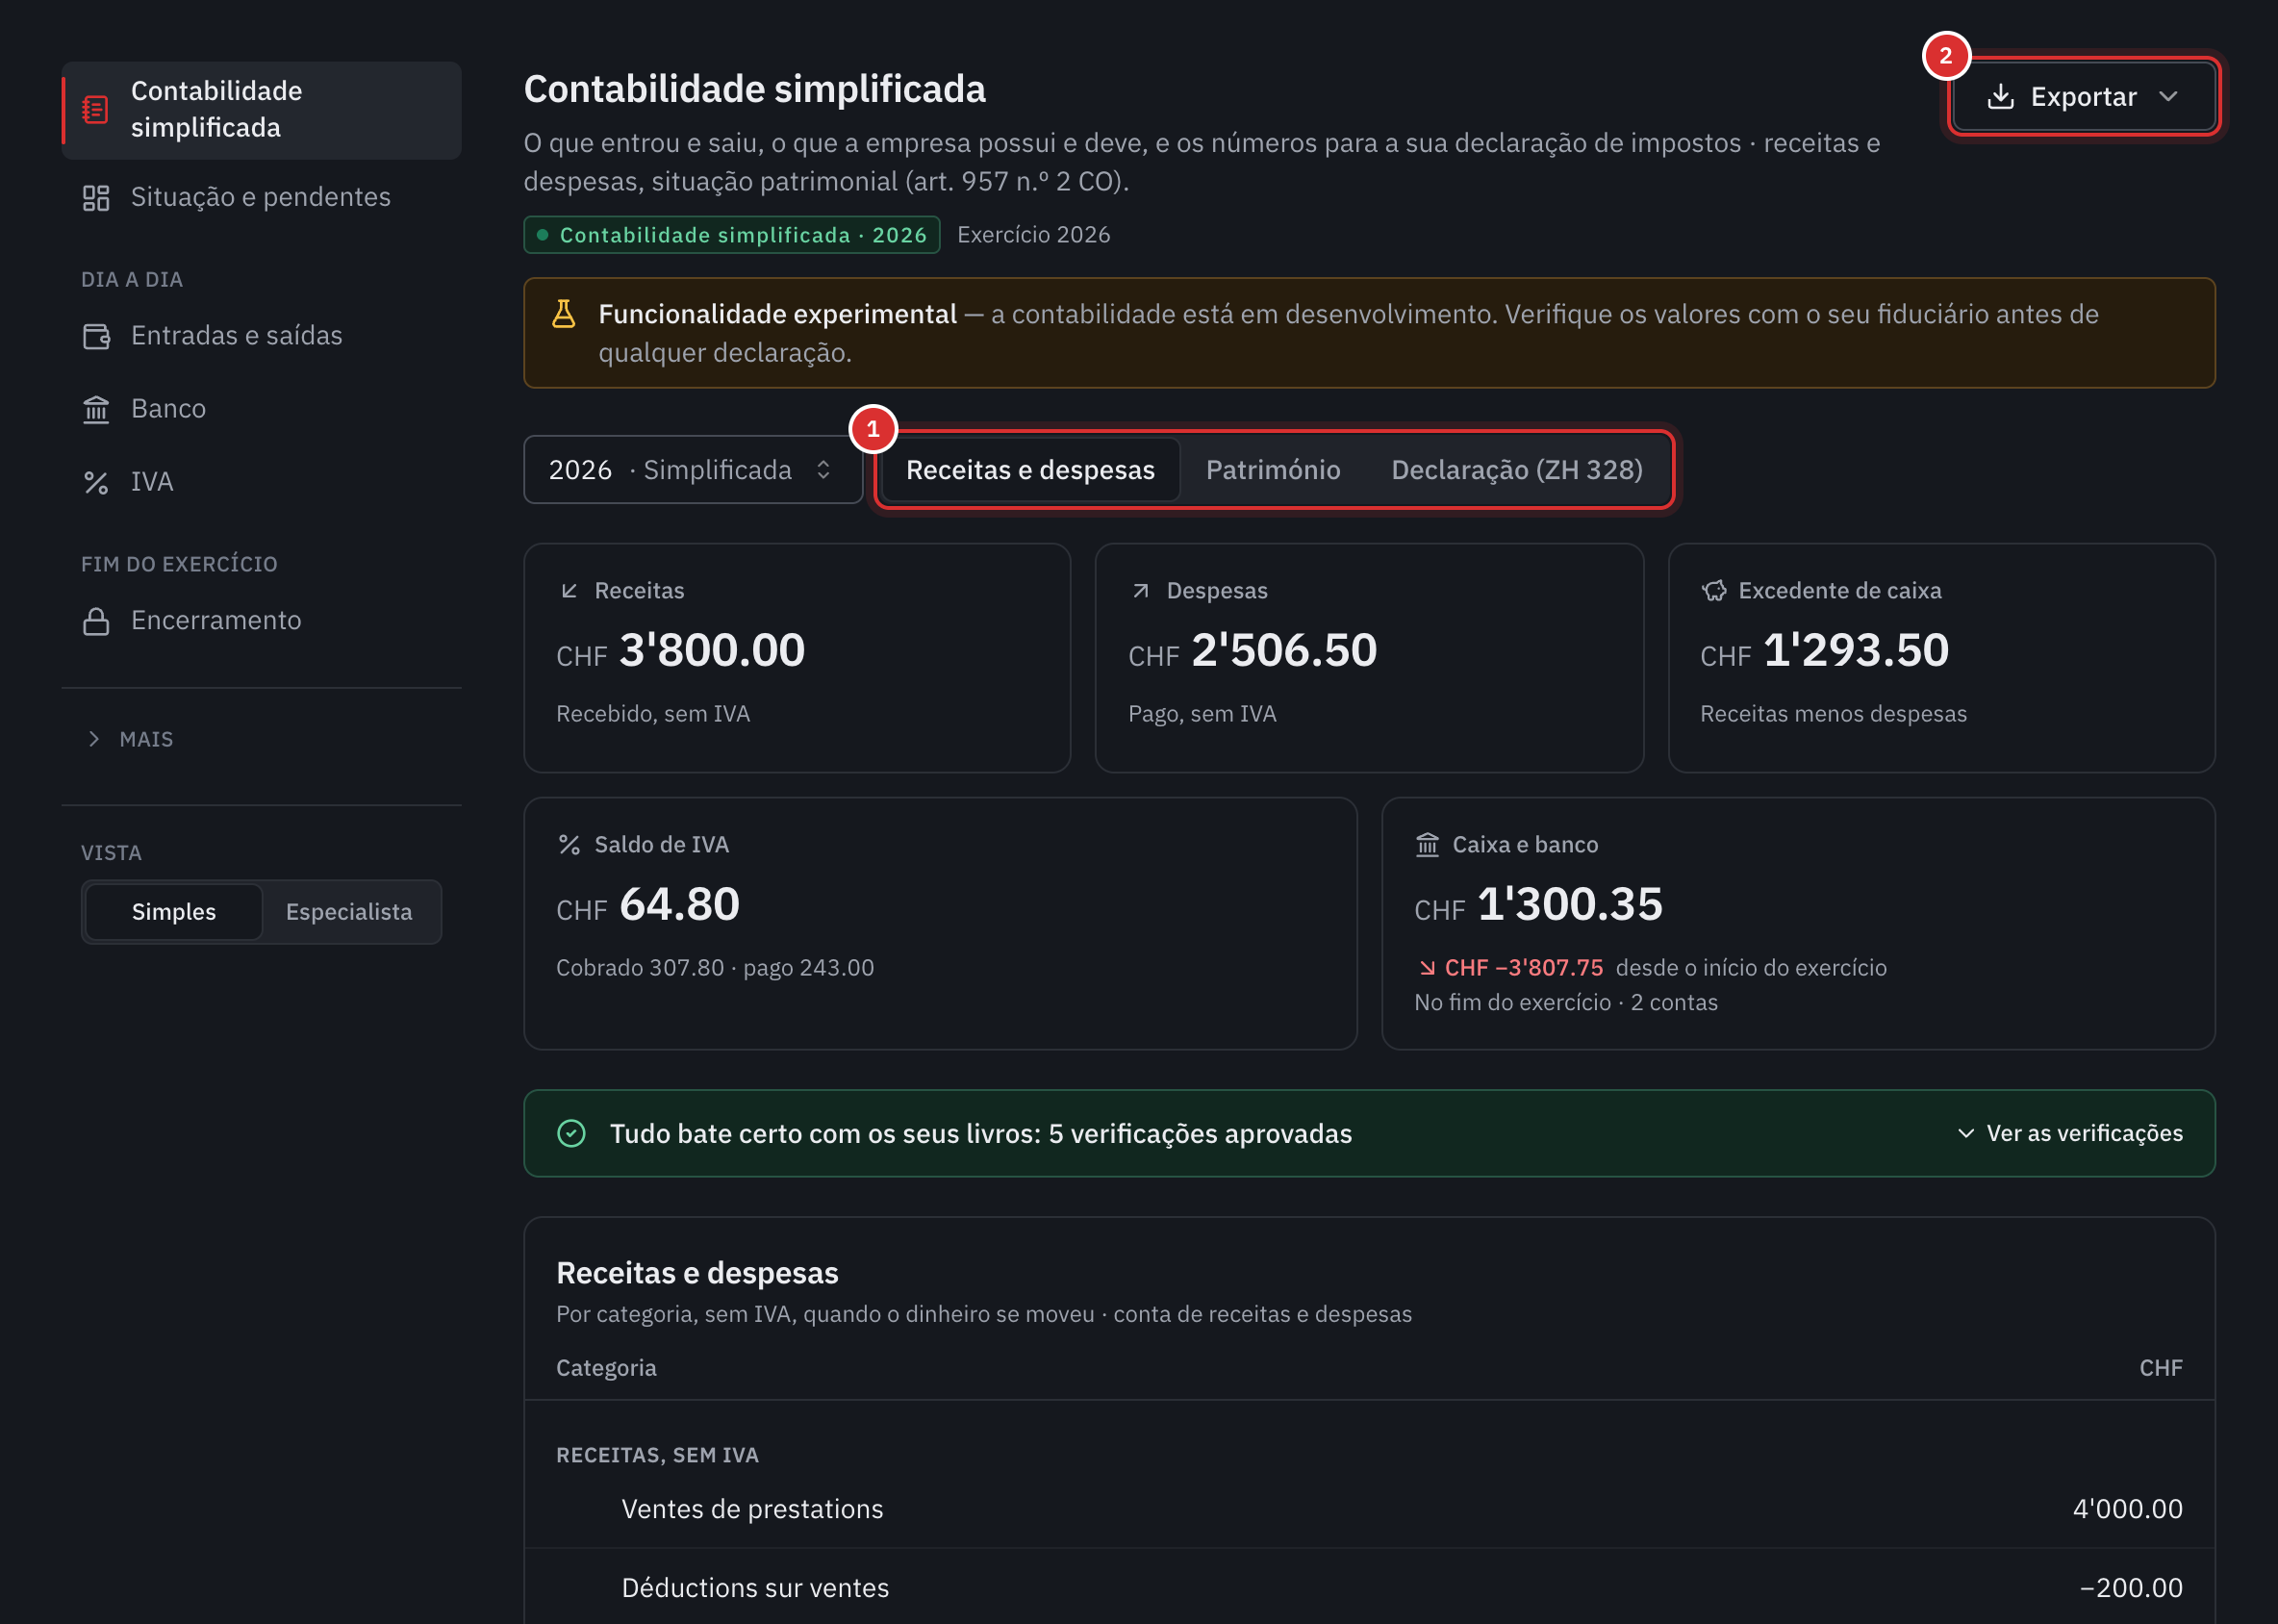Click the Entradas e saídas wallet icon
Viewport: 2278px width, 1624px height.
[x=96, y=336]
